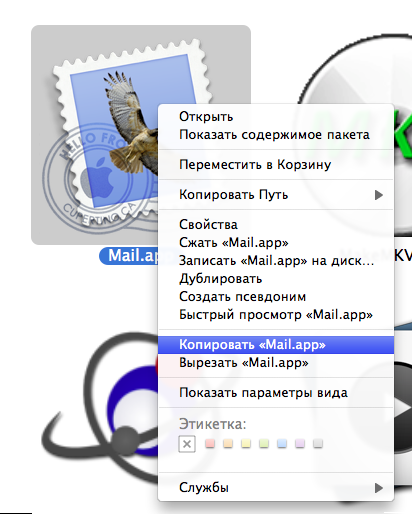Apply the gray label color

[318, 443]
